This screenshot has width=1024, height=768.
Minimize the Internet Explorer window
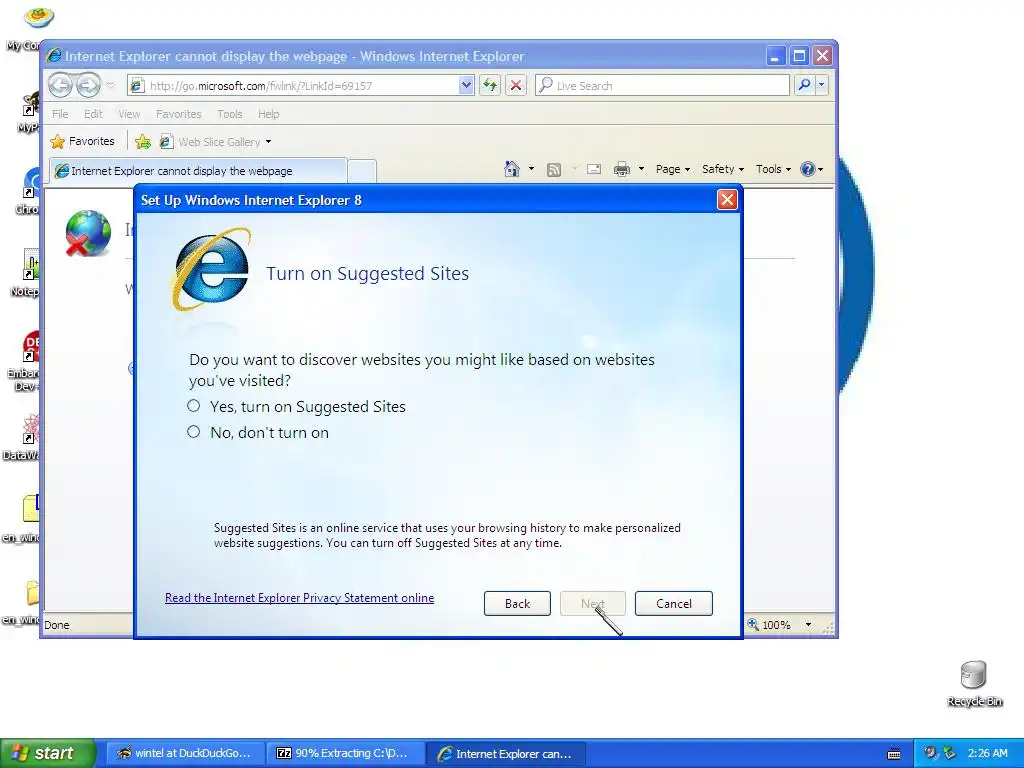775,56
